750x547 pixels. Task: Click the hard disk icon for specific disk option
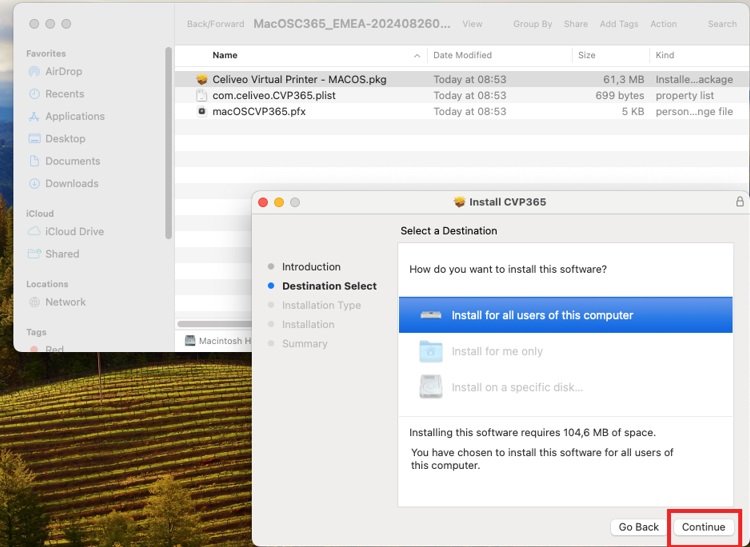pos(430,387)
